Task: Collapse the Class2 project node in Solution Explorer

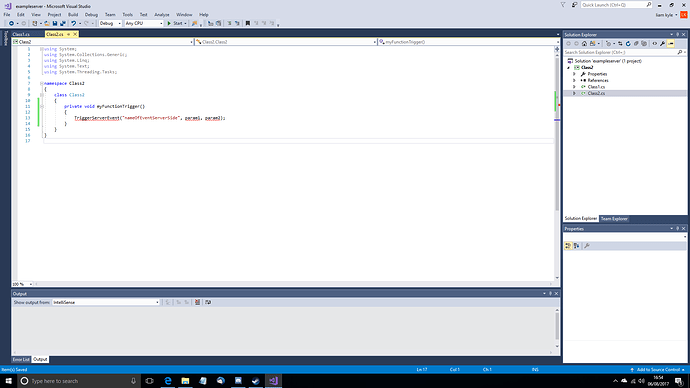Action: (569, 68)
